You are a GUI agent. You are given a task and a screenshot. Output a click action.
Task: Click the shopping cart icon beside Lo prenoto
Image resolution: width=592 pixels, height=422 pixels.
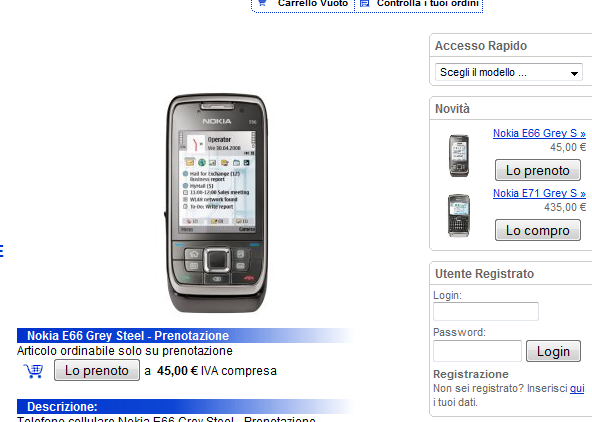point(33,371)
